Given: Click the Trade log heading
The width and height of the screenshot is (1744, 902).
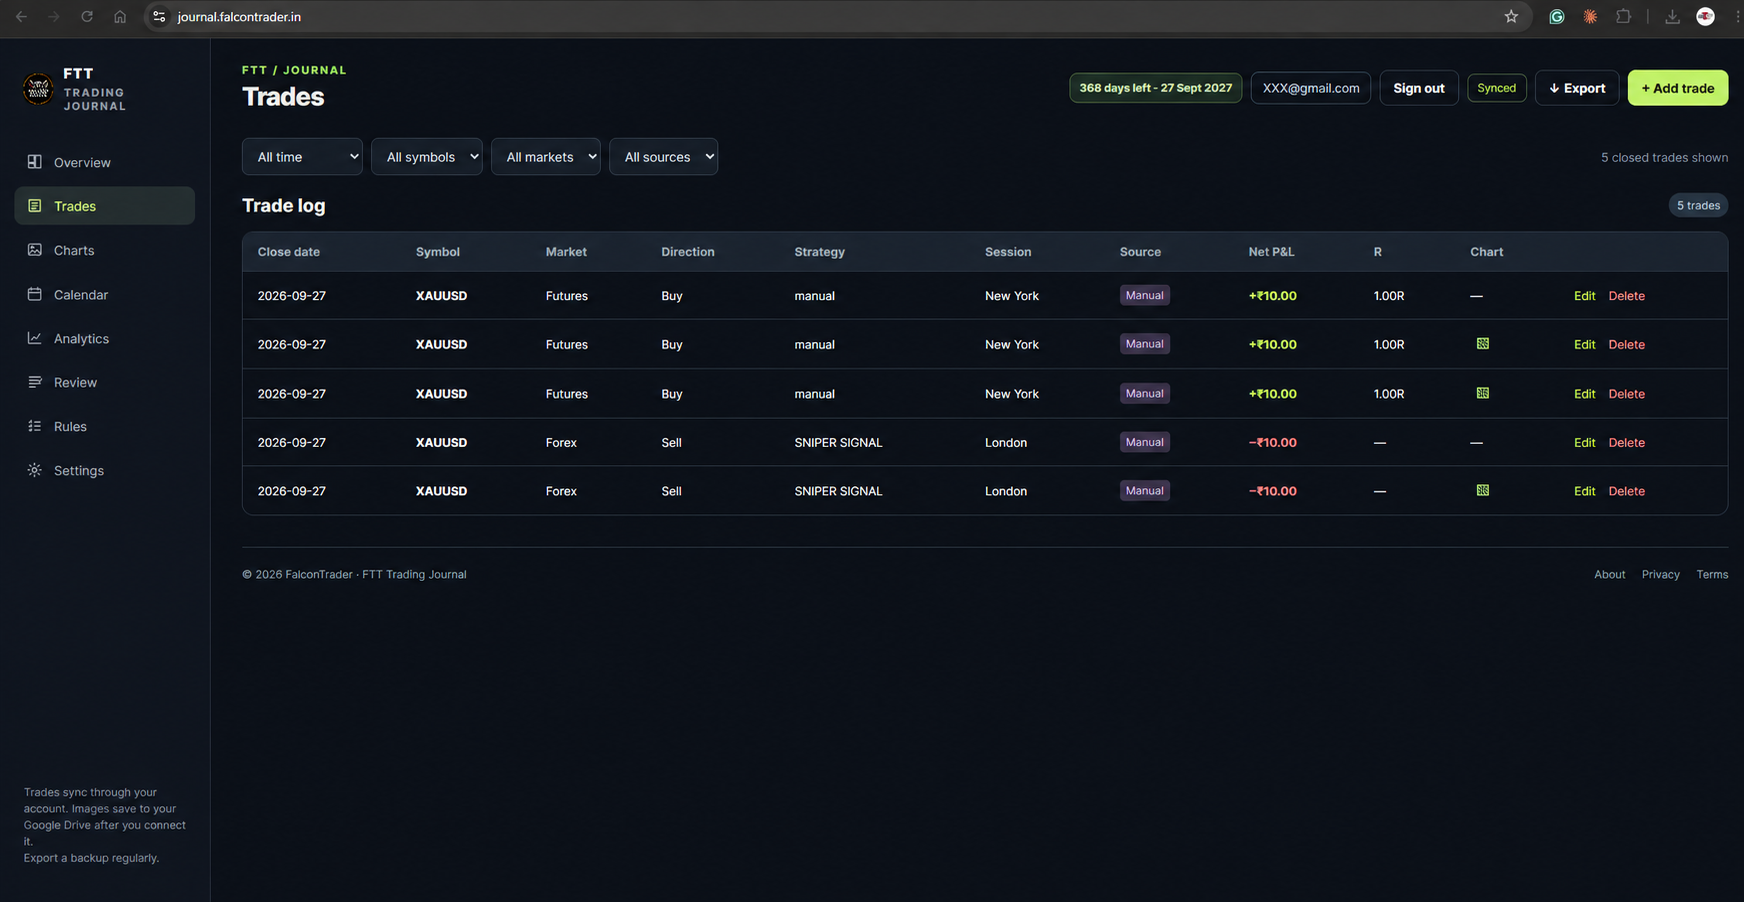Looking at the screenshot, I should click(x=284, y=205).
